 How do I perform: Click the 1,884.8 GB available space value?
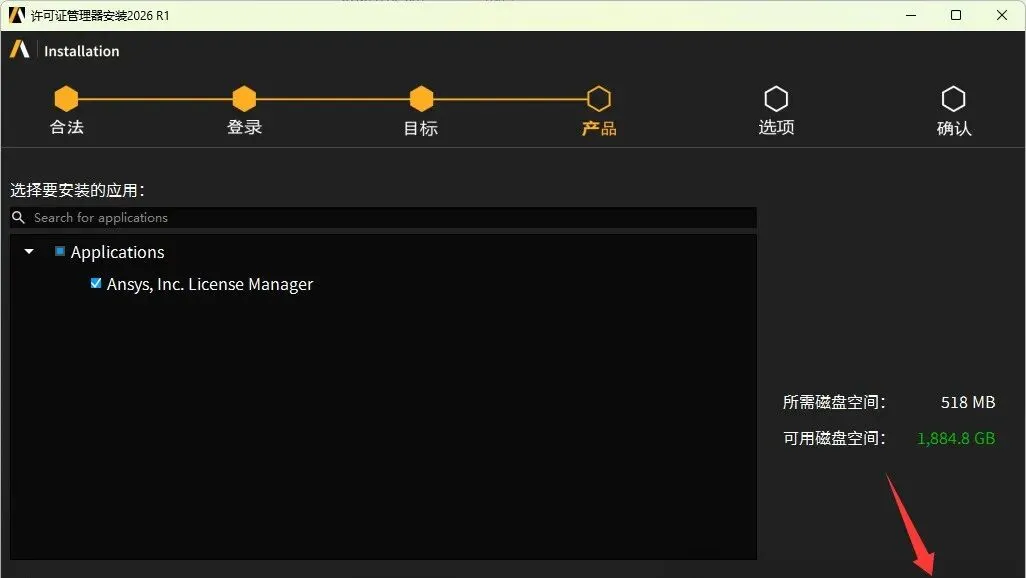click(x=956, y=438)
